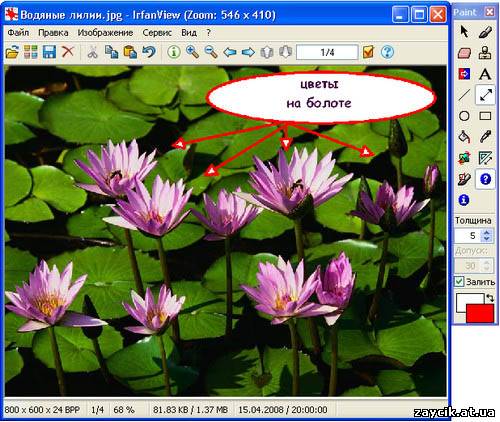The image size is (500, 422).
Task: Open help with the blue question icon
Action: point(387,52)
